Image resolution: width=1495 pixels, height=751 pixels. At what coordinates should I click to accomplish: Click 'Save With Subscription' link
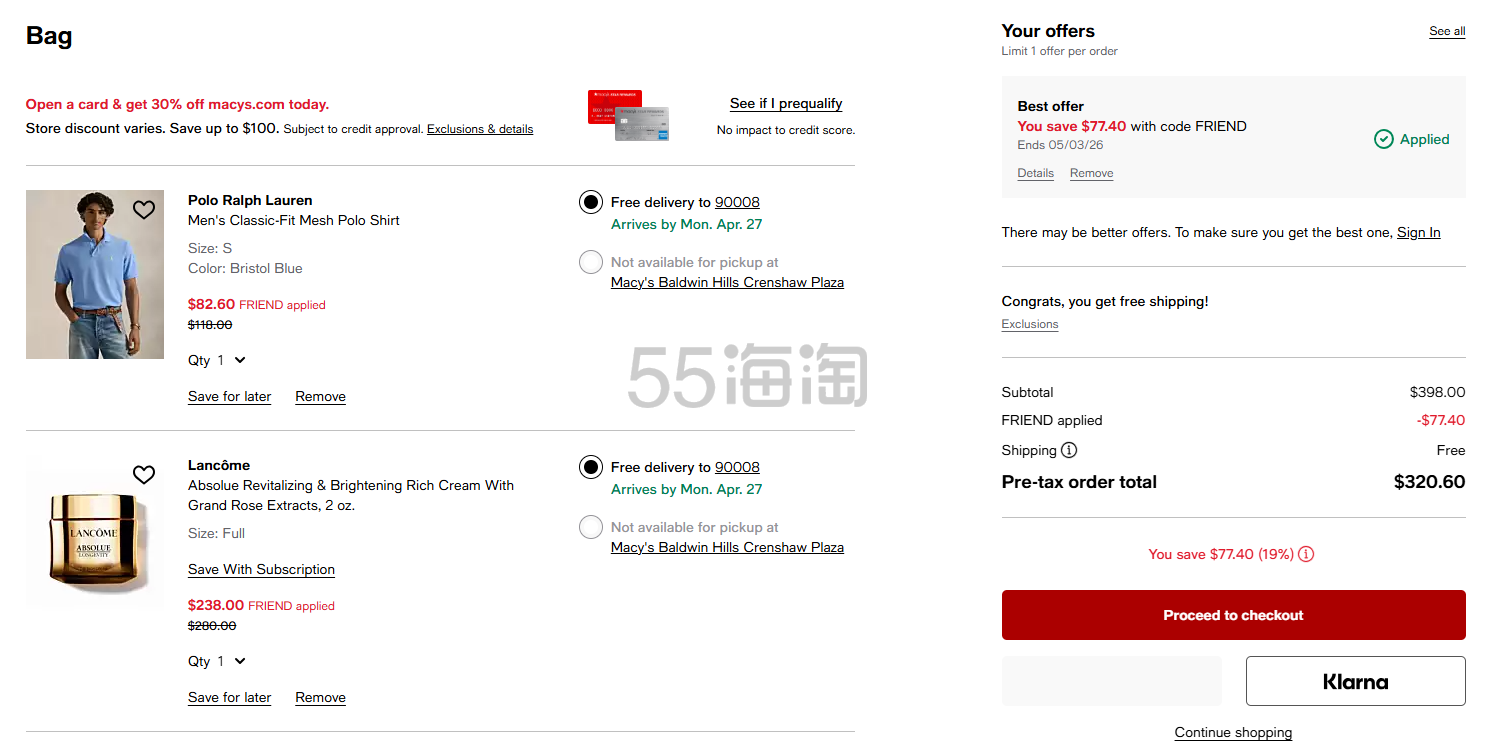coord(261,569)
